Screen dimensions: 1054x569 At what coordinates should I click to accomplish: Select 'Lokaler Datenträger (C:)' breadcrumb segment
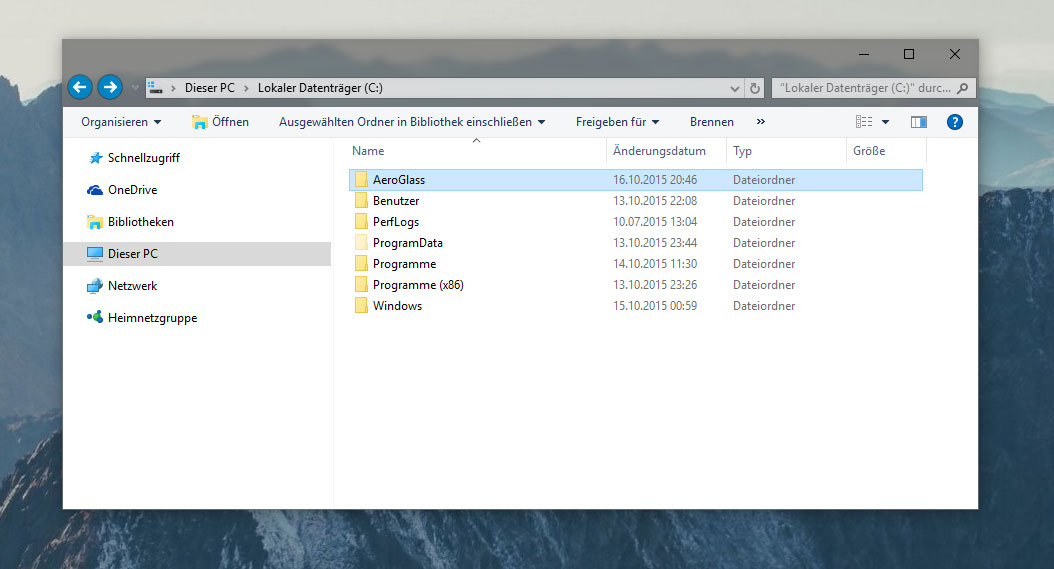(x=320, y=88)
